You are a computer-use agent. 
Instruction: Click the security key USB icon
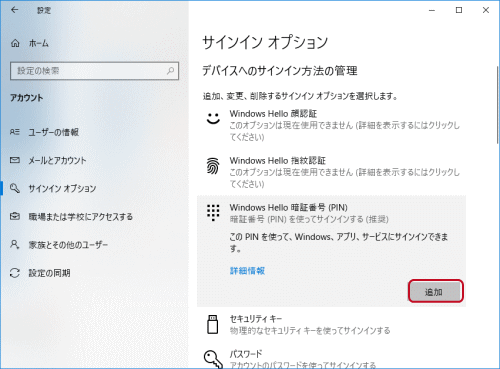click(213, 324)
